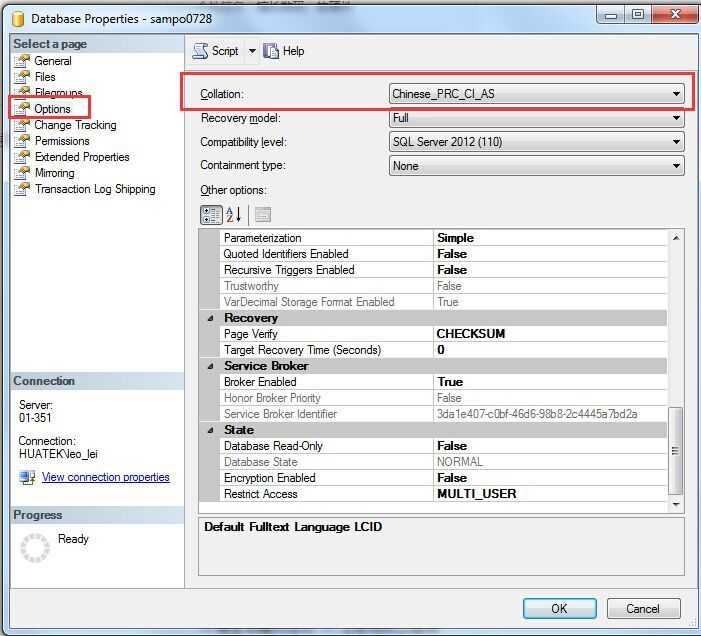This screenshot has height=636, width=701.
Task: Select the Honor Broker Priority row
Action: tap(443, 398)
